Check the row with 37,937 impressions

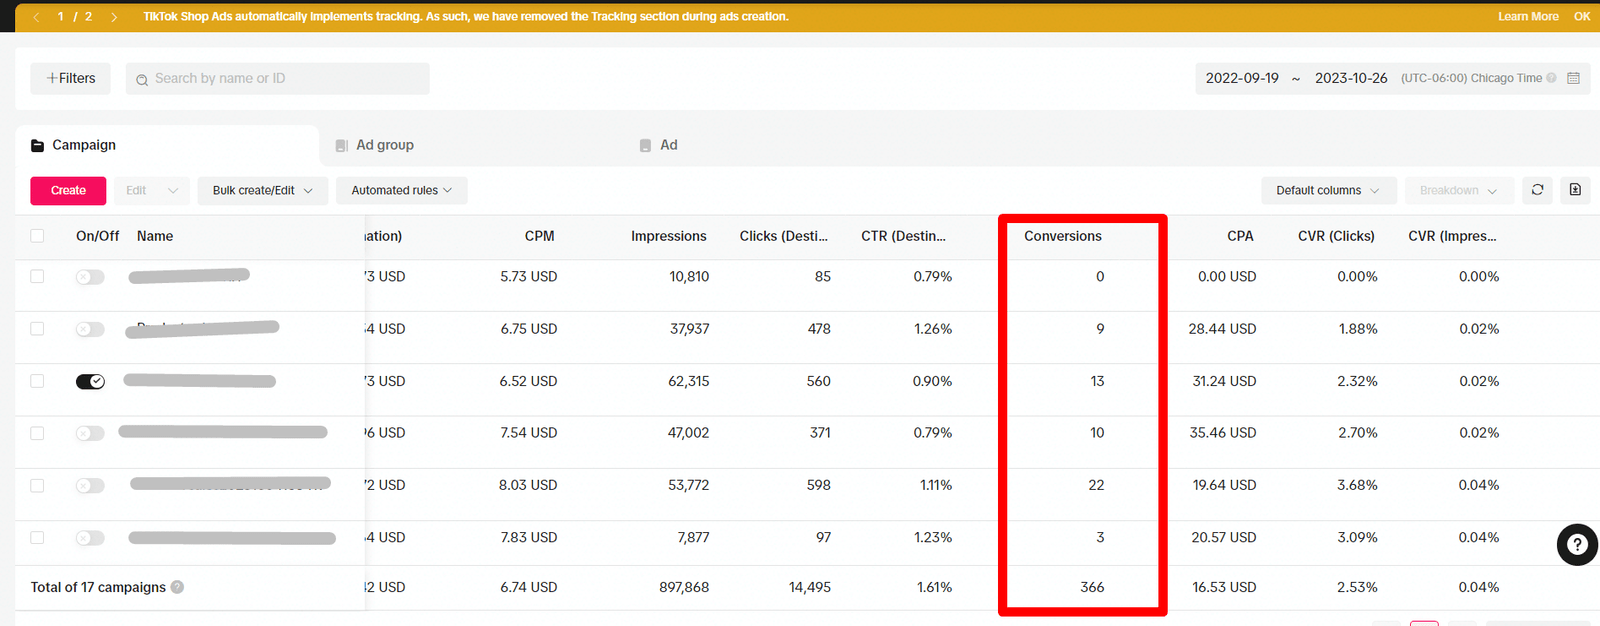[x=37, y=329]
